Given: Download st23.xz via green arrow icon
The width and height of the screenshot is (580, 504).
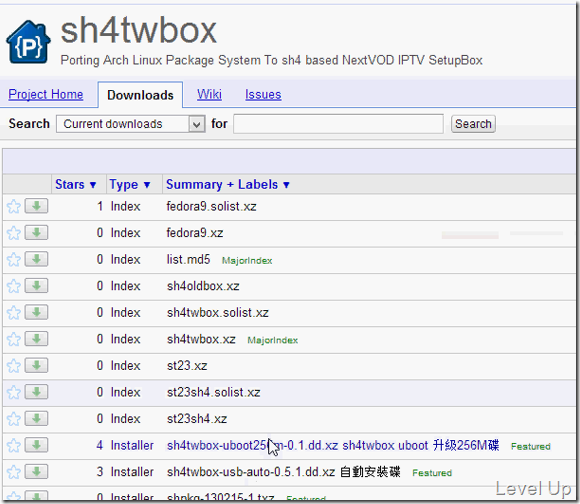Looking at the screenshot, I should (36, 365).
